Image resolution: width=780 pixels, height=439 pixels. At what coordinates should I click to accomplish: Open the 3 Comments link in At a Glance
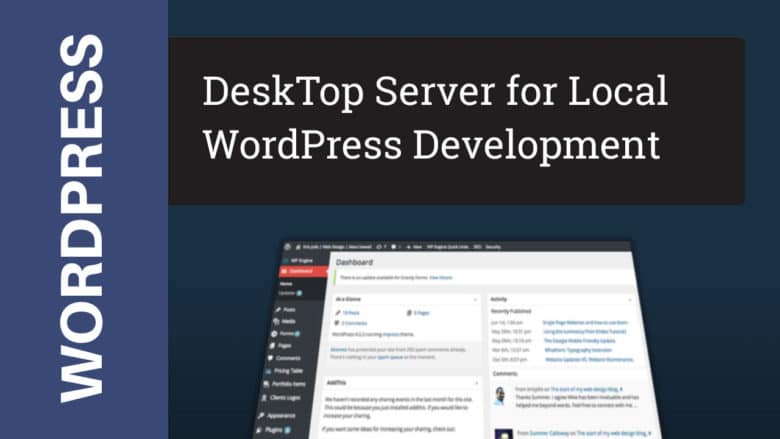(354, 323)
